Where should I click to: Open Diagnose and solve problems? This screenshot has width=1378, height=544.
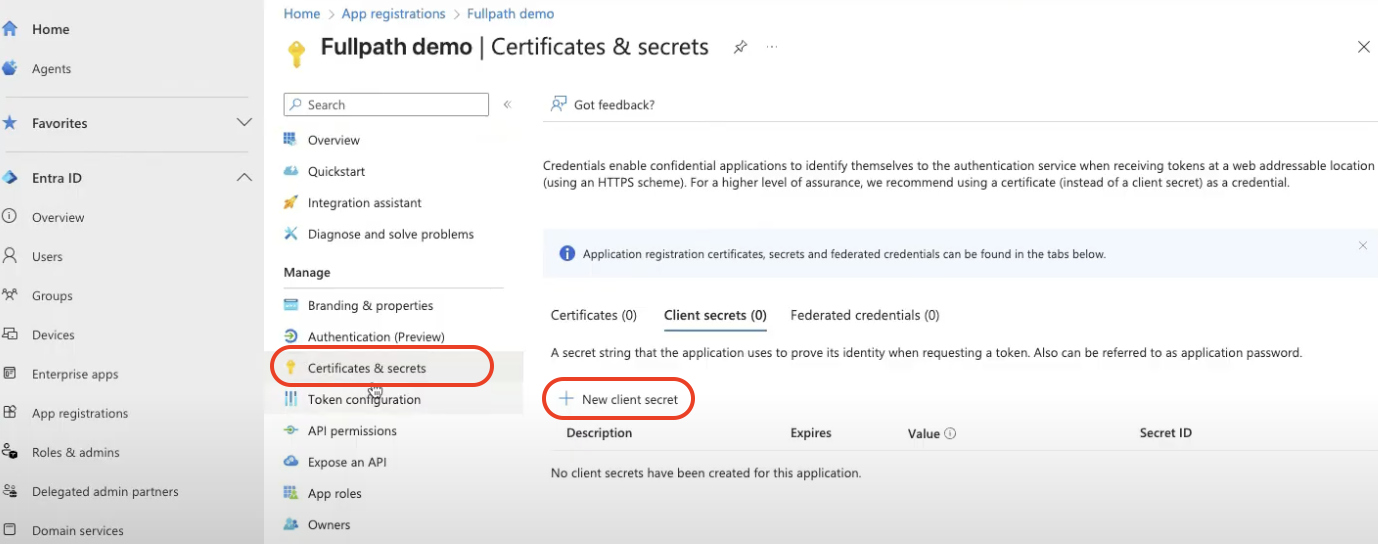click(390, 234)
